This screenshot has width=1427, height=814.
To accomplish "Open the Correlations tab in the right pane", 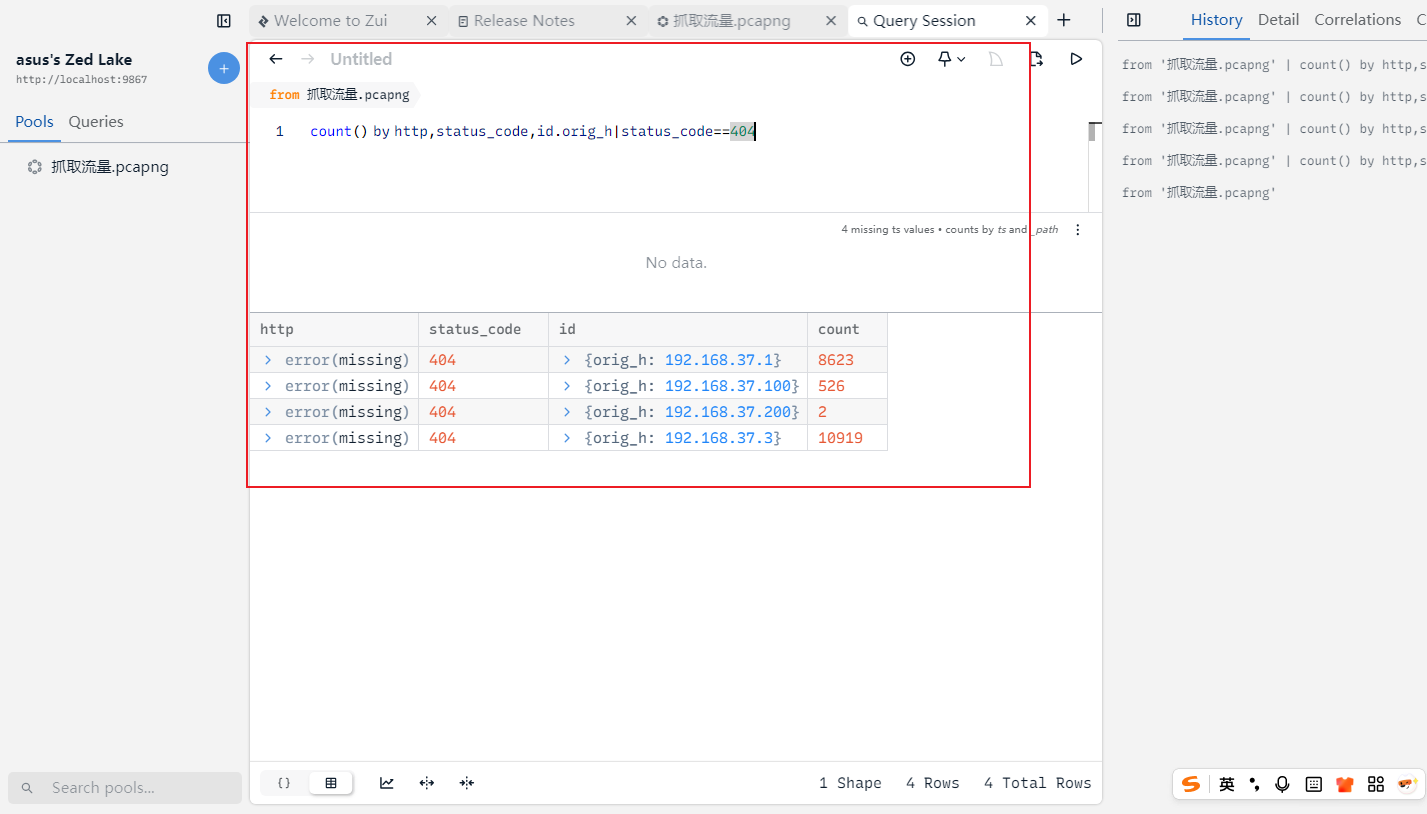I will (1357, 20).
